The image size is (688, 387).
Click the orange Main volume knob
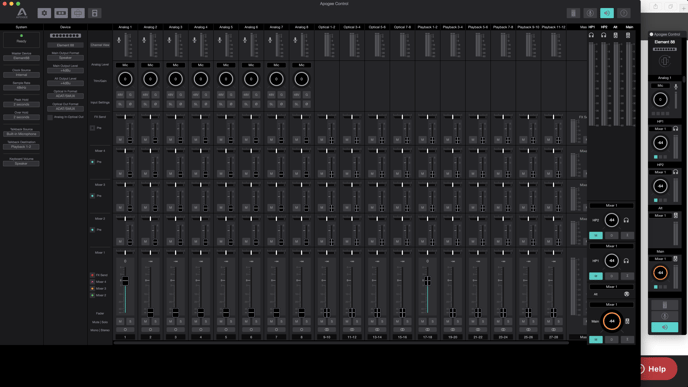(x=612, y=321)
